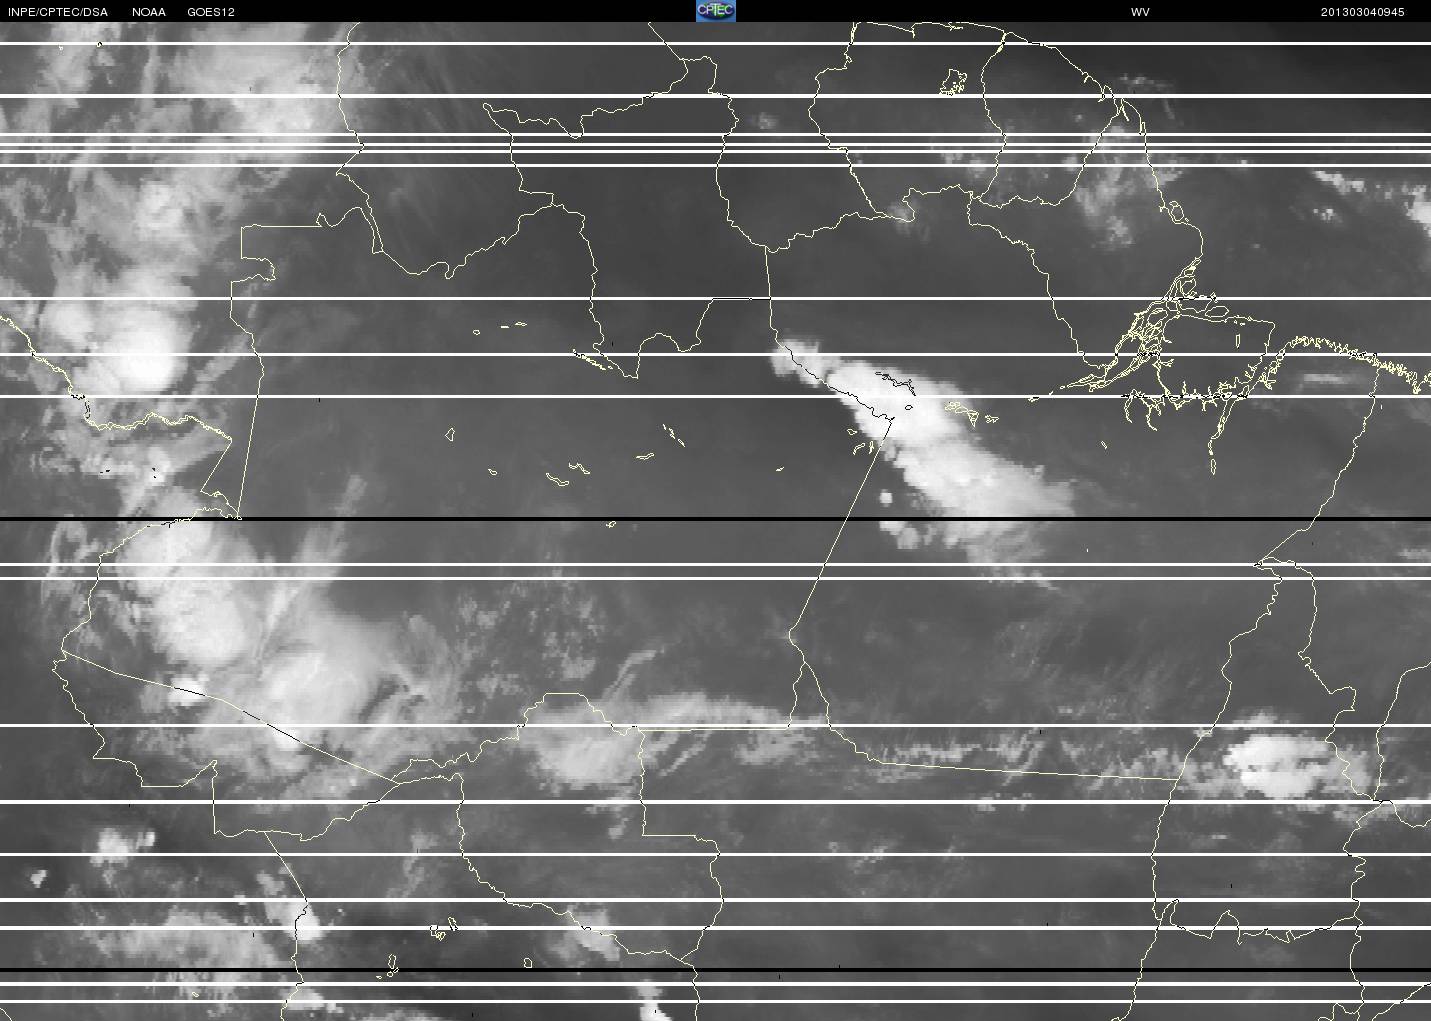Viewport: 1431px width, 1021px height.
Task: Click the 201303040945 timestamp
Action: tap(1362, 12)
